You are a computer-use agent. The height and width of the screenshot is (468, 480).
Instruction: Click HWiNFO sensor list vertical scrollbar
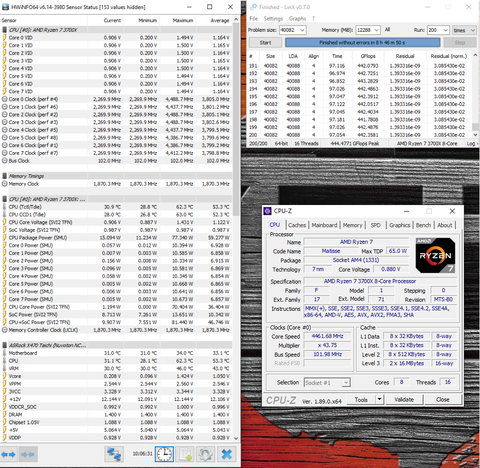[236, 120]
